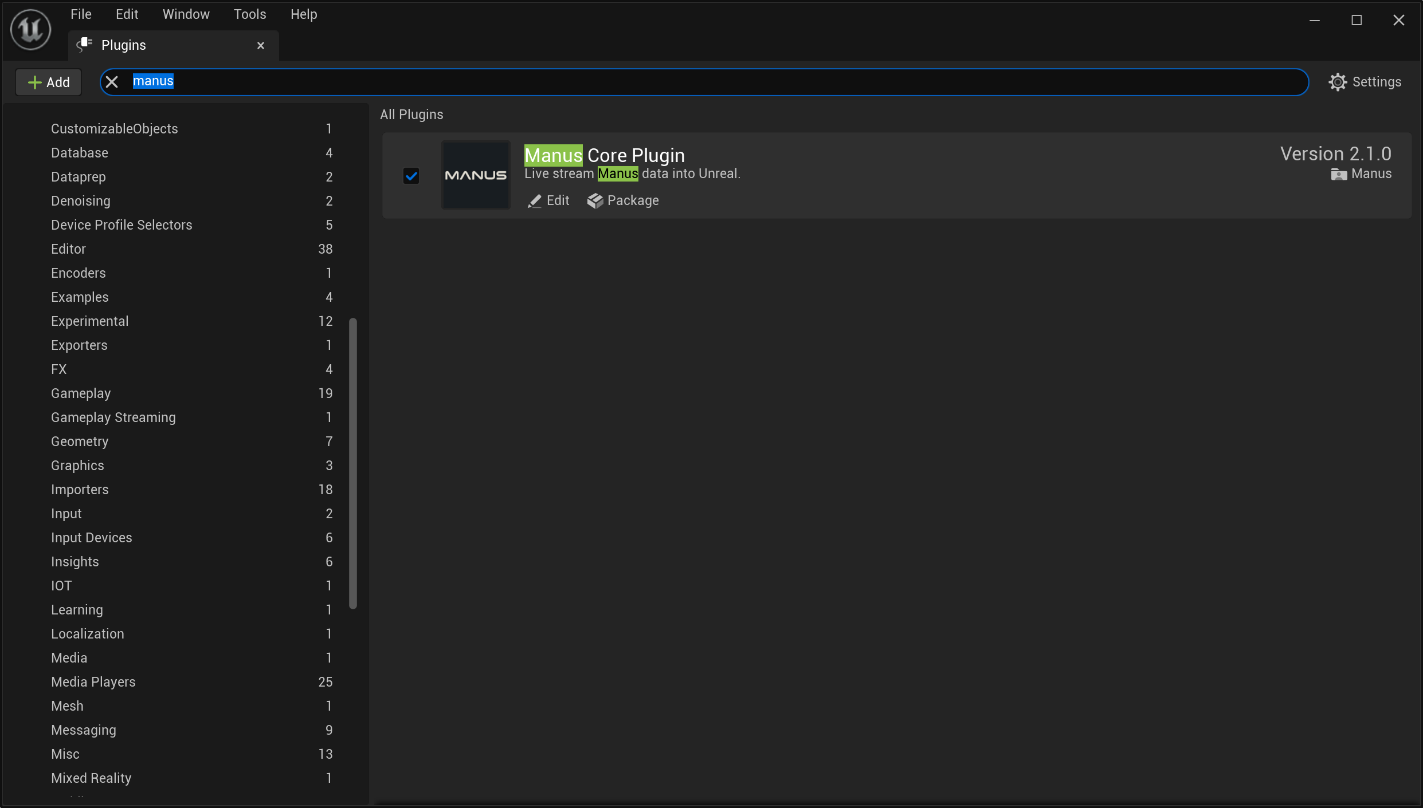Image resolution: width=1423 pixels, height=808 pixels.
Task: Select the Editor category
Action: click(69, 249)
